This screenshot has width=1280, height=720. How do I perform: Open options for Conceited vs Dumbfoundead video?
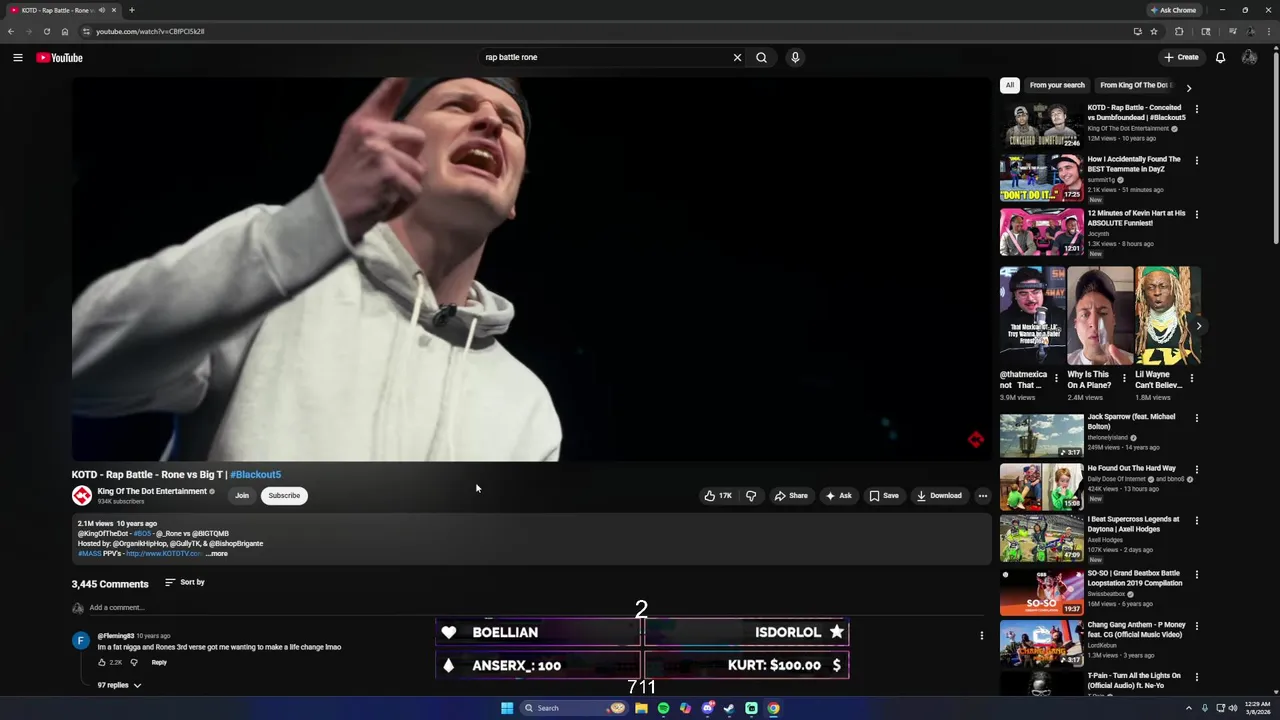(x=1196, y=109)
